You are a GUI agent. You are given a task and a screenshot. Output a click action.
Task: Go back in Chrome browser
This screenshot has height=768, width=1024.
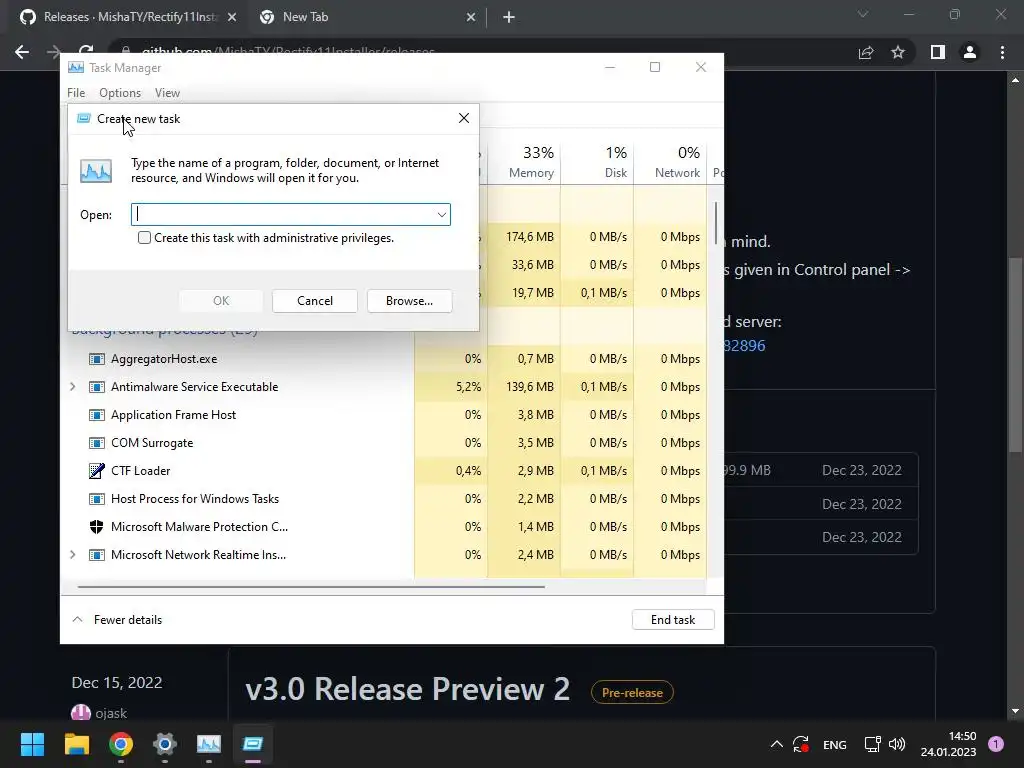[22, 52]
